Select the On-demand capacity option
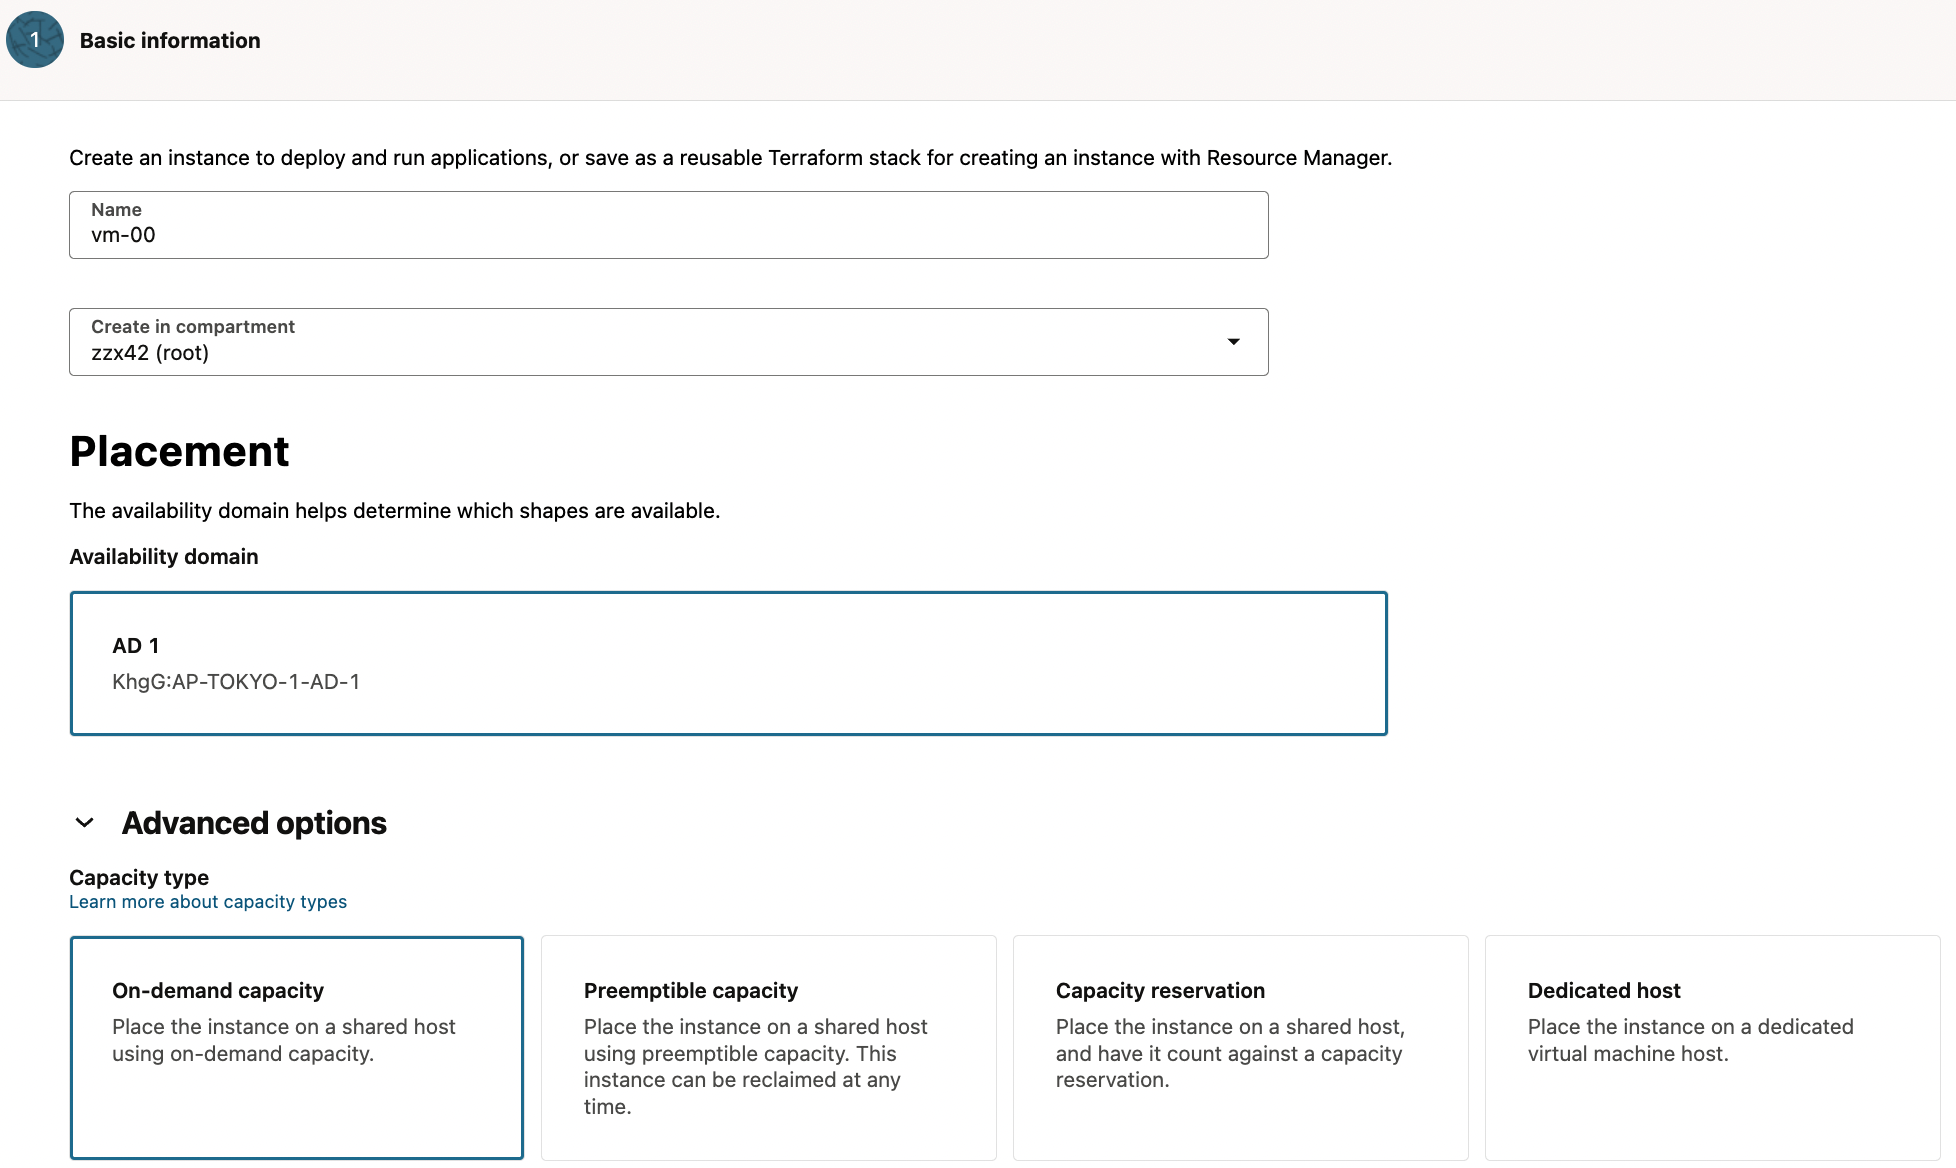Image resolution: width=1956 pixels, height=1168 pixels. (x=297, y=1047)
